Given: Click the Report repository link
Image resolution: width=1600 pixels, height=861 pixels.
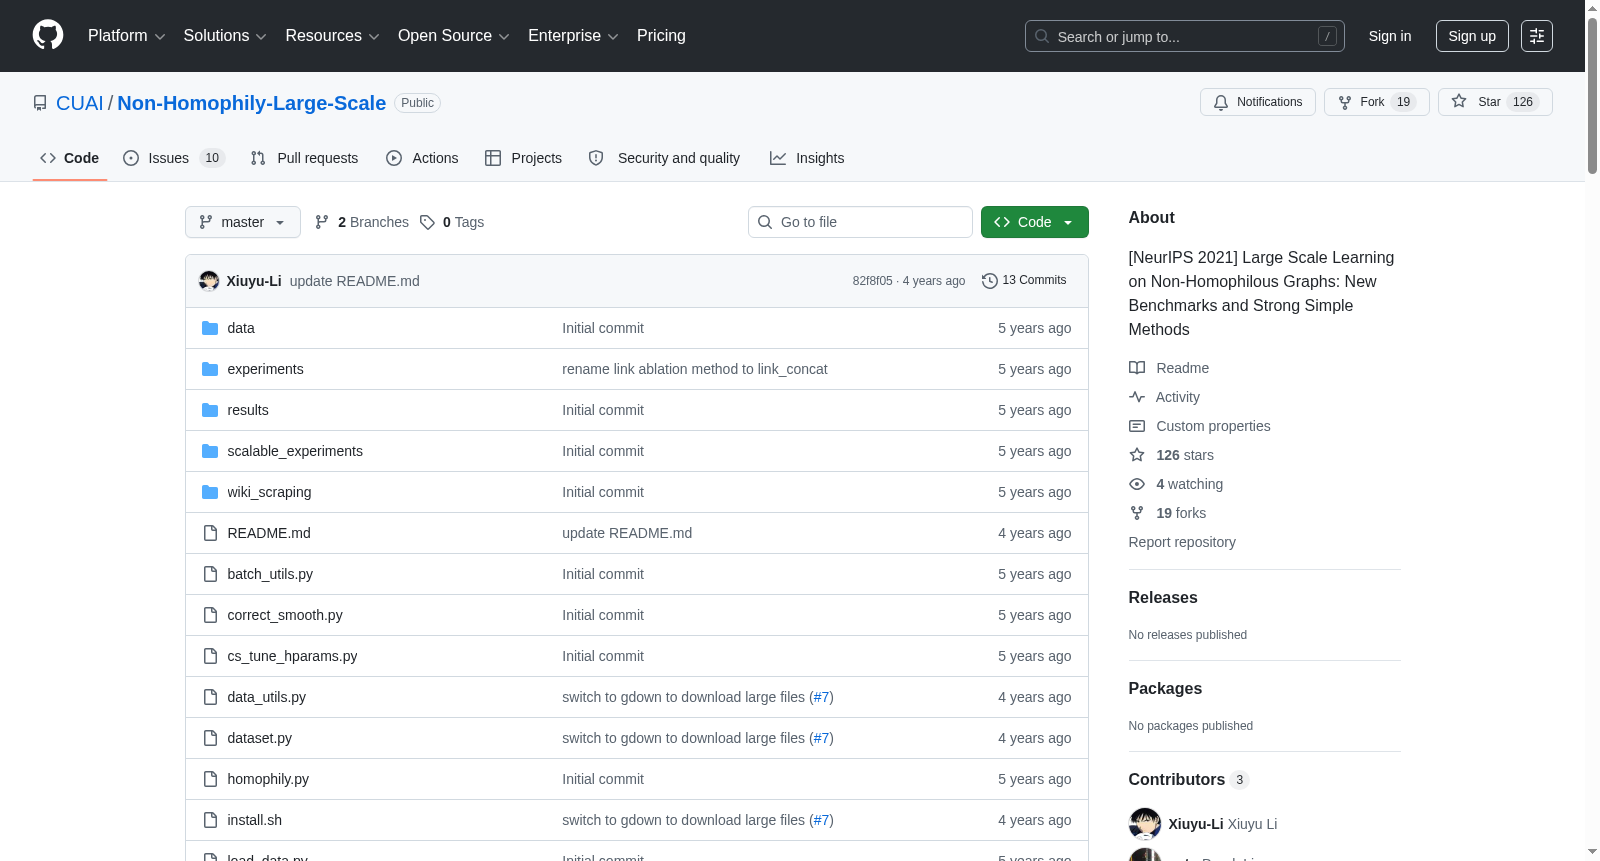Looking at the screenshot, I should click(1182, 542).
